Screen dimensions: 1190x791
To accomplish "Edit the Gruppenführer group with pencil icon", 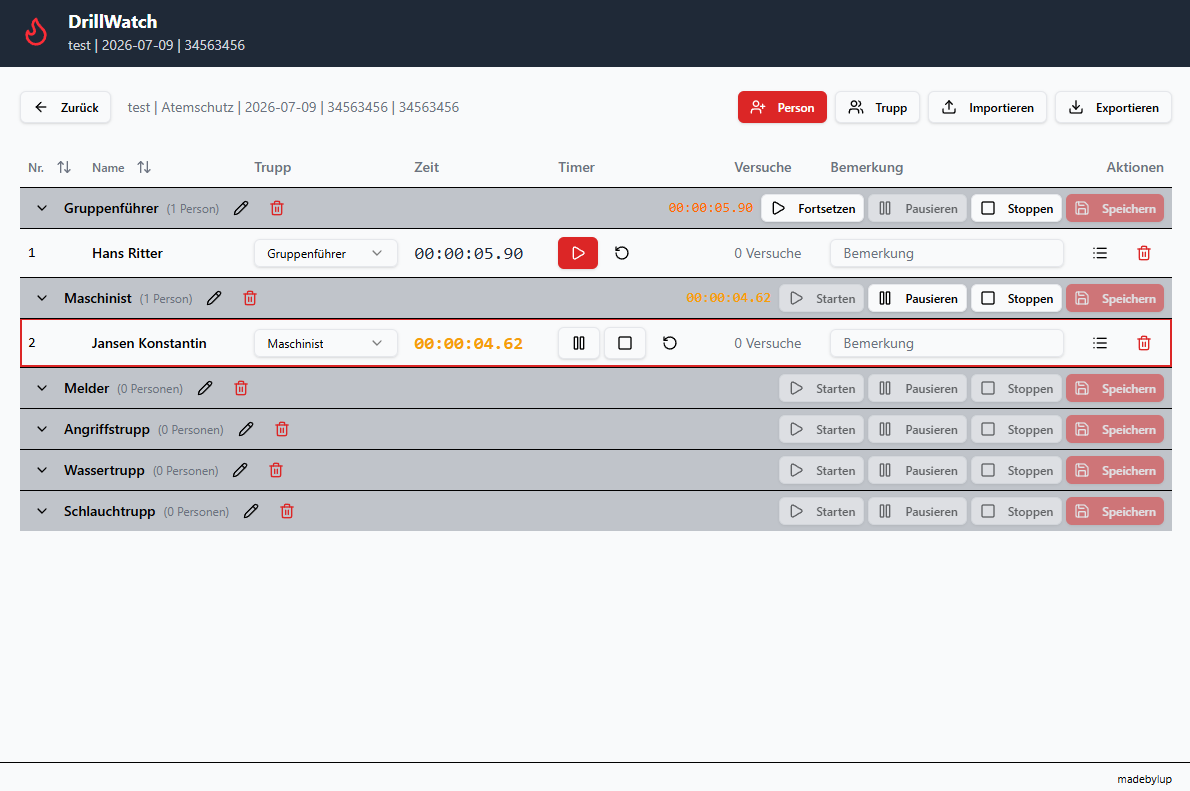I will [x=241, y=208].
